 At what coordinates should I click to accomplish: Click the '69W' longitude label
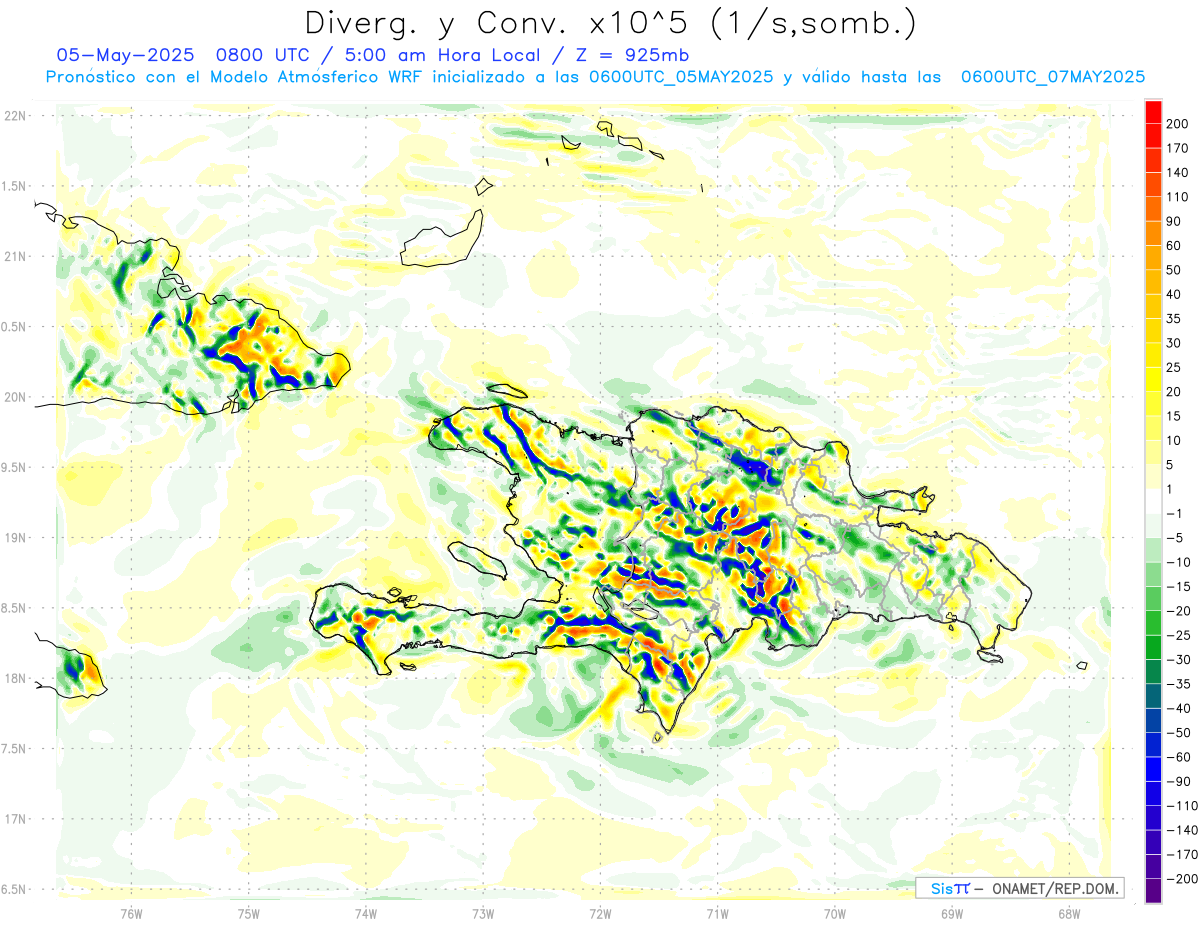tap(952, 913)
